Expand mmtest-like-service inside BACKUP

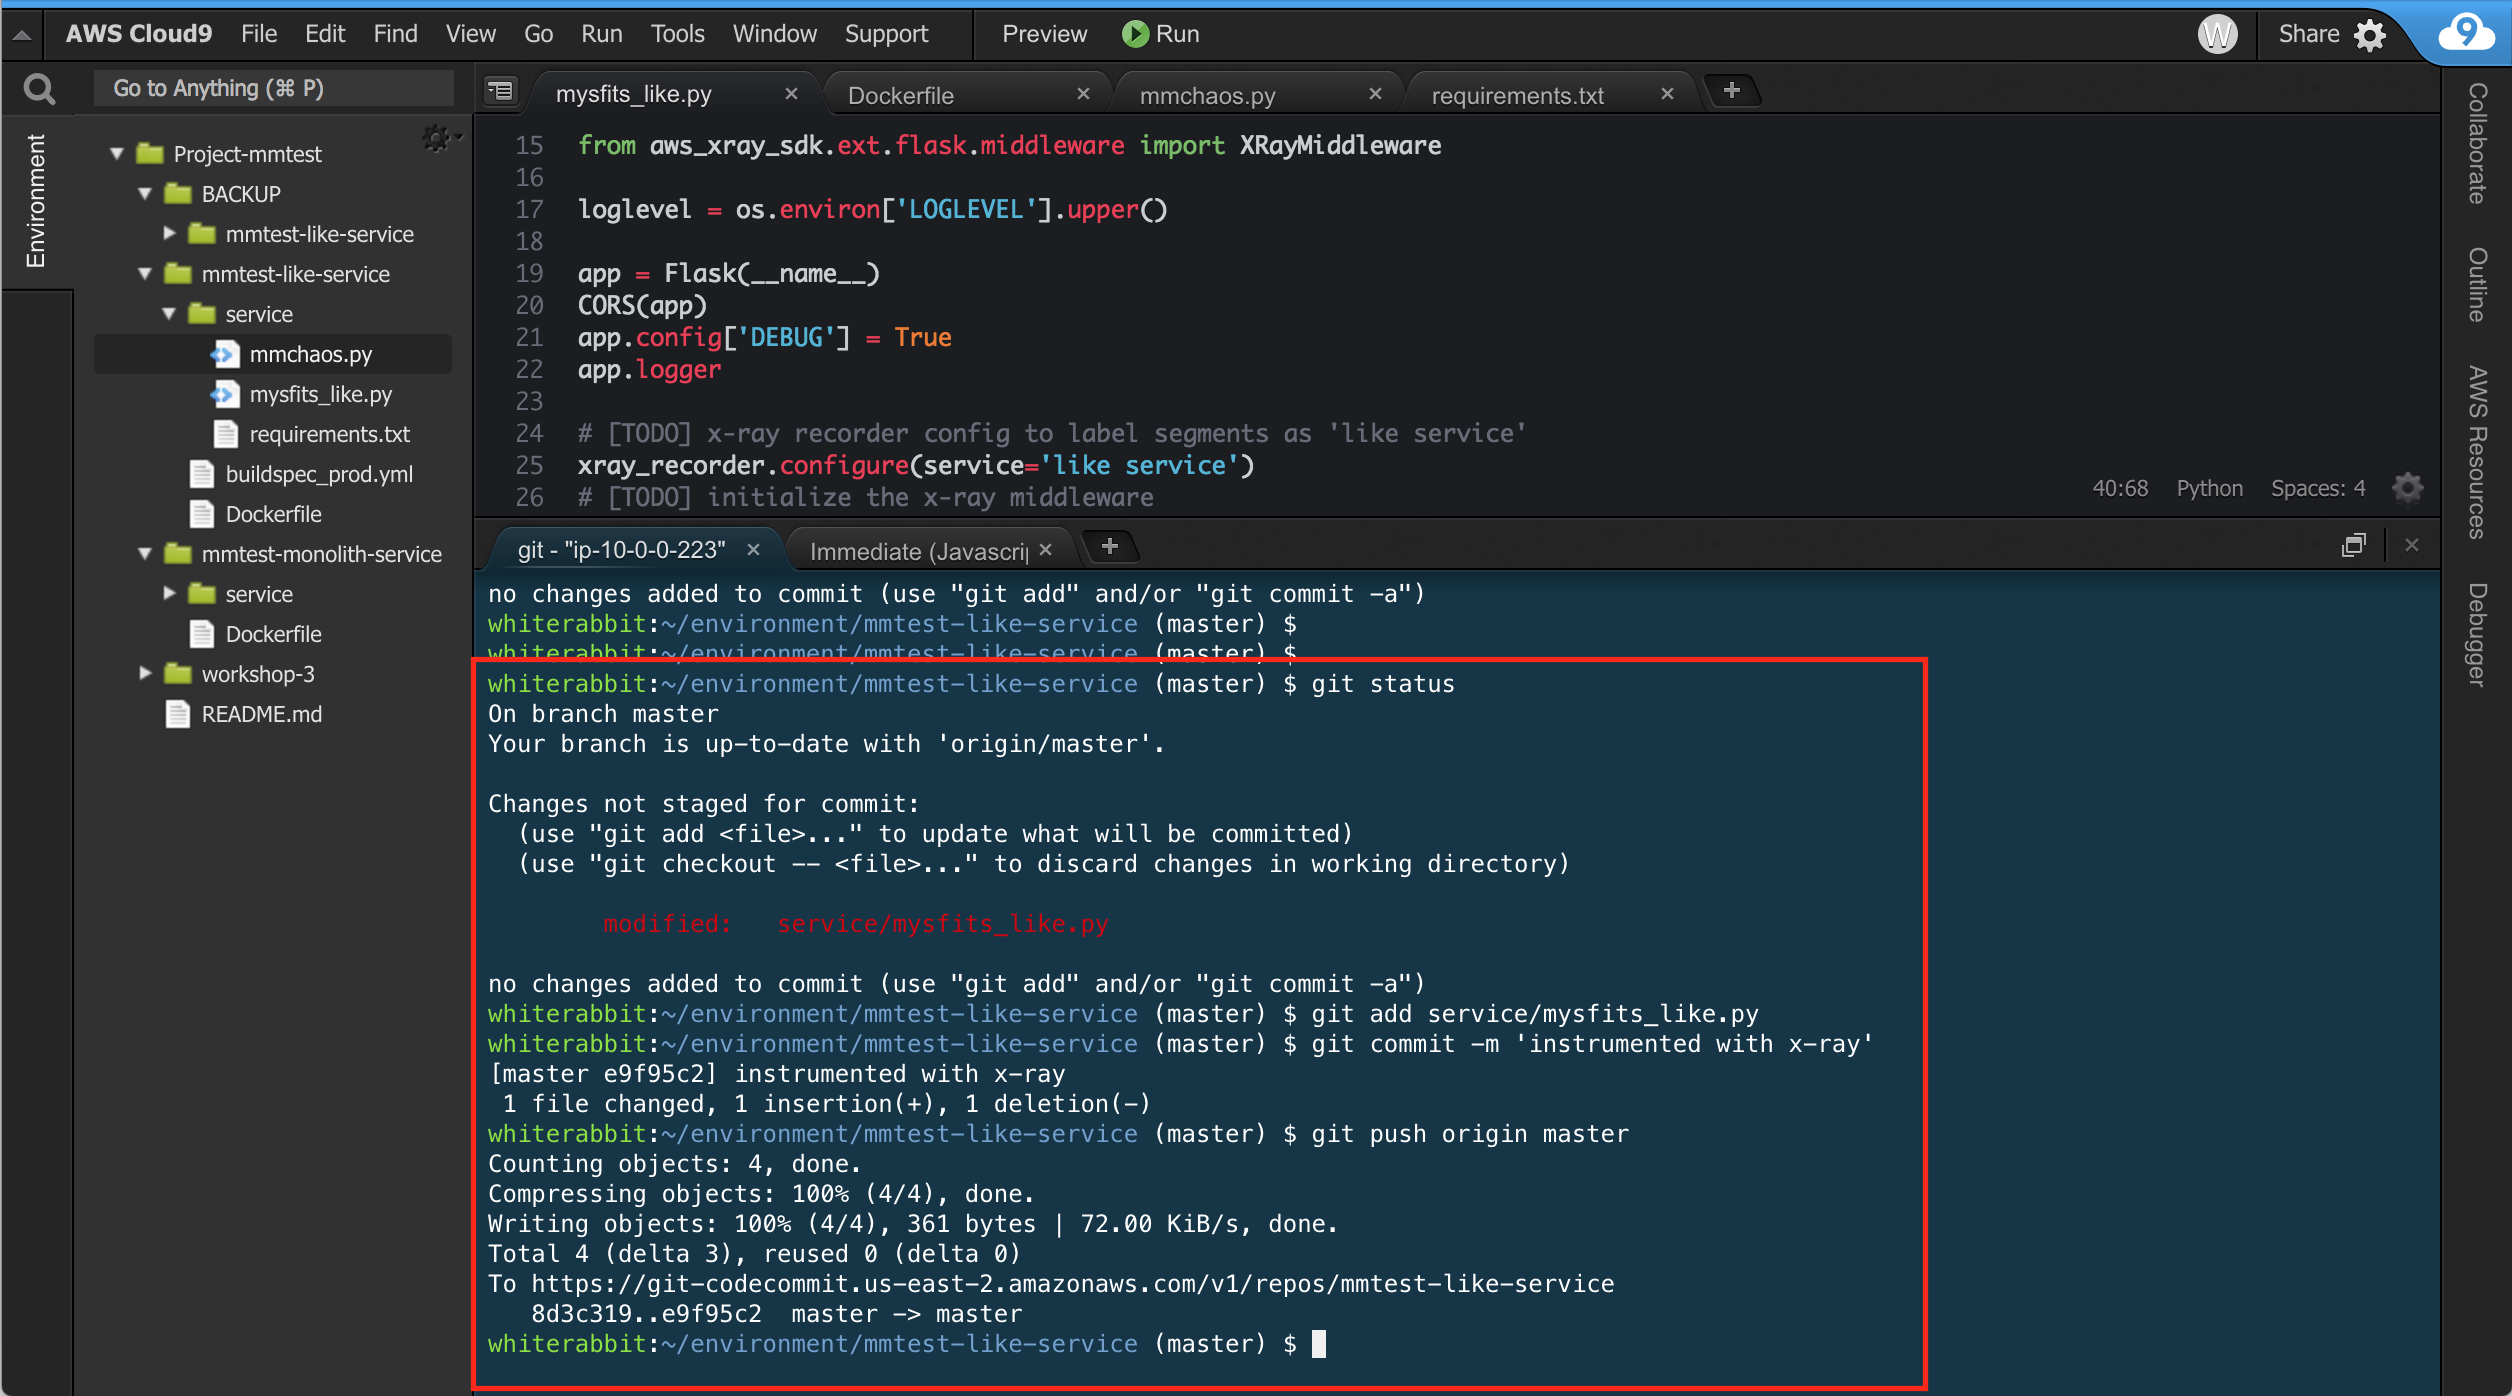point(169,234)
